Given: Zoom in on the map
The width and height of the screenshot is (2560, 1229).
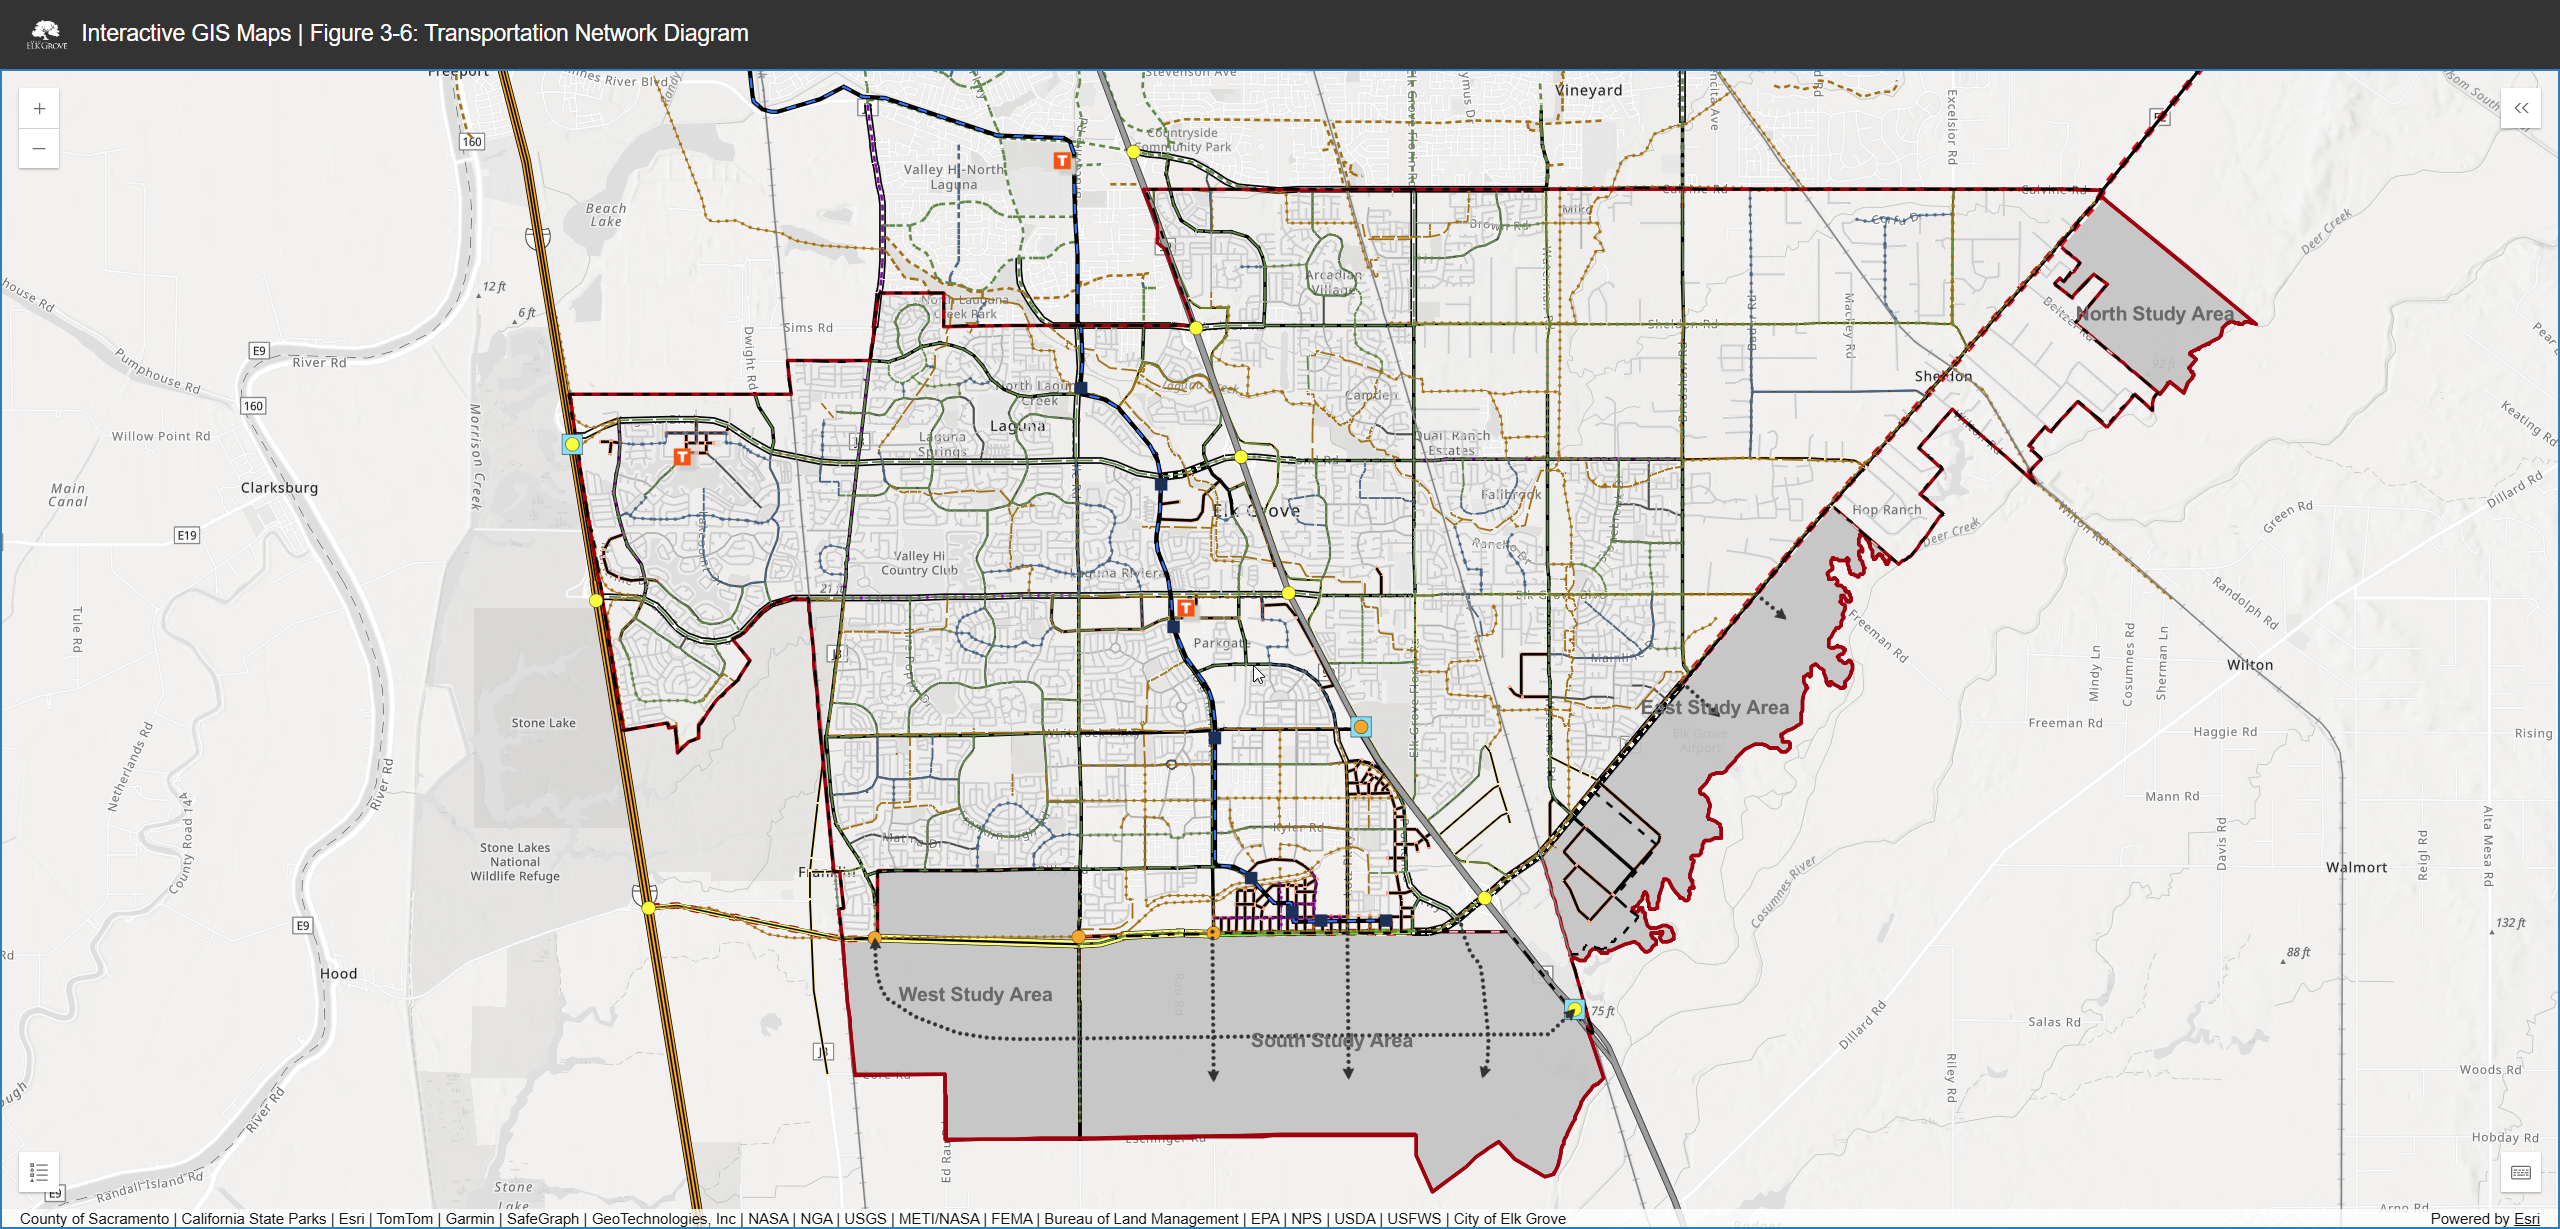Looking at the screenshot, I should [x=38, y=108].
